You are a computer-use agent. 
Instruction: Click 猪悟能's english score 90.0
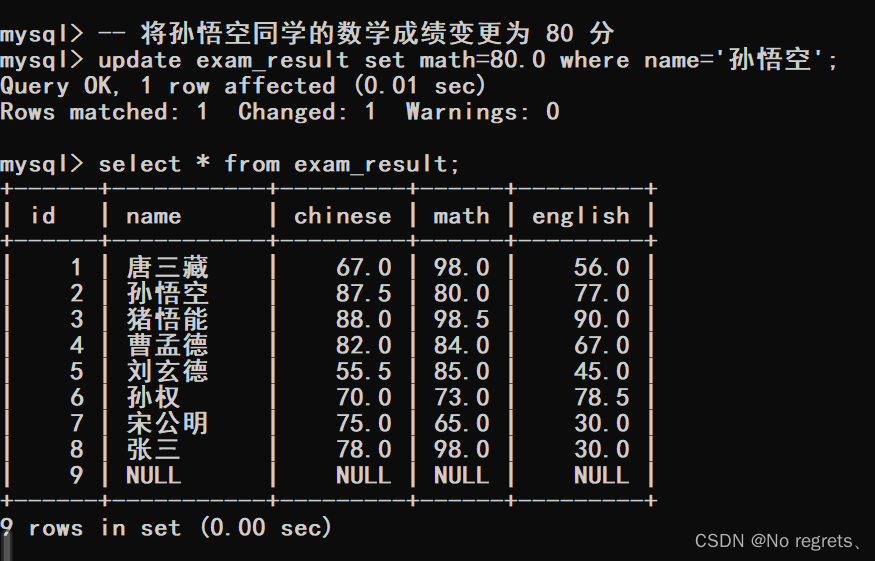point(602,319)
